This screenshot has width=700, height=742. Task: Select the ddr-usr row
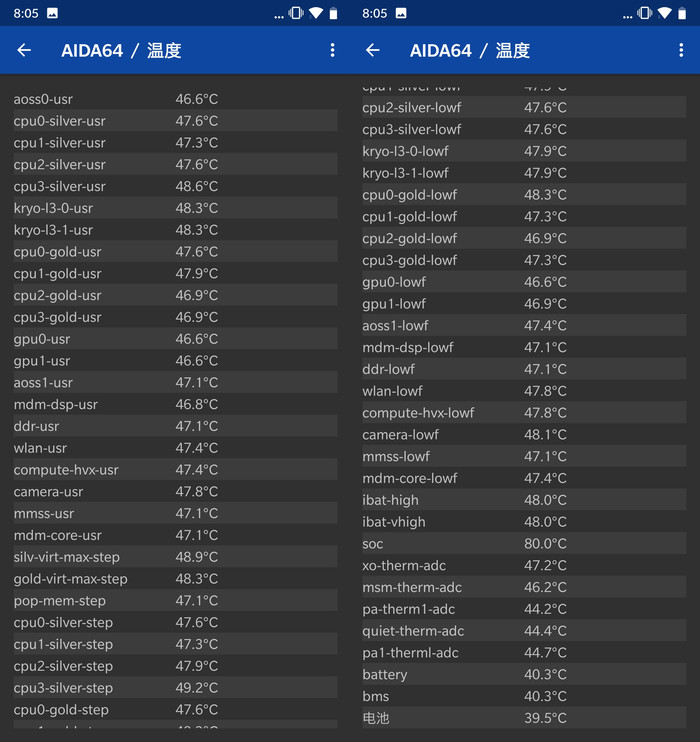click(175, 426)
